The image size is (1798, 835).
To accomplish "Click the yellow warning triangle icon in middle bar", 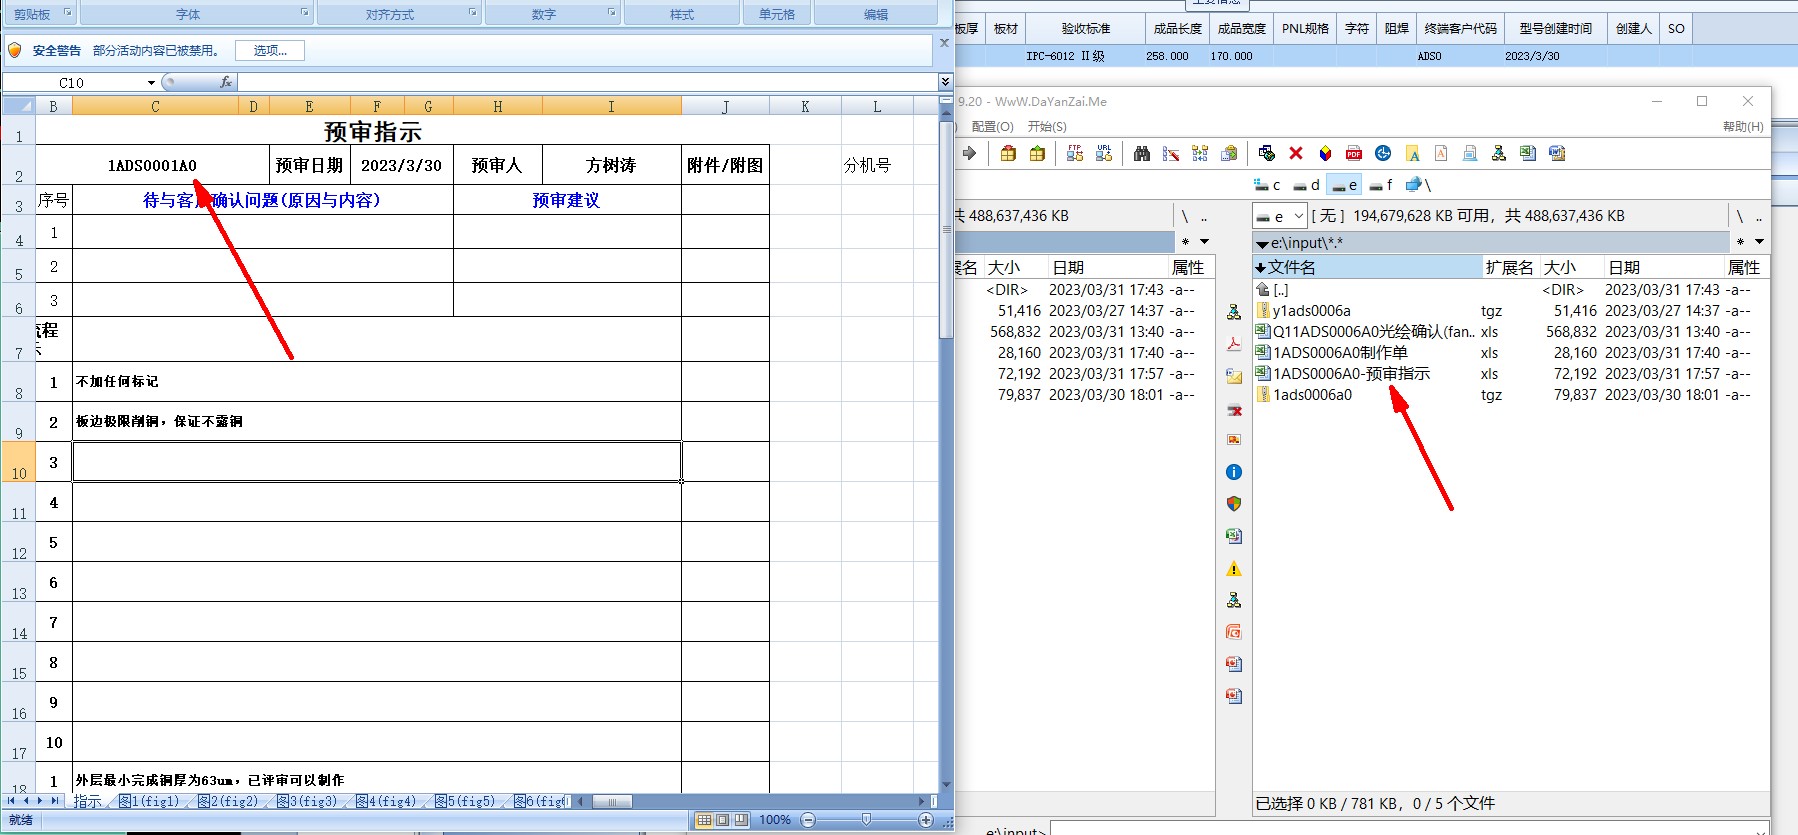I will point(1234,568).
